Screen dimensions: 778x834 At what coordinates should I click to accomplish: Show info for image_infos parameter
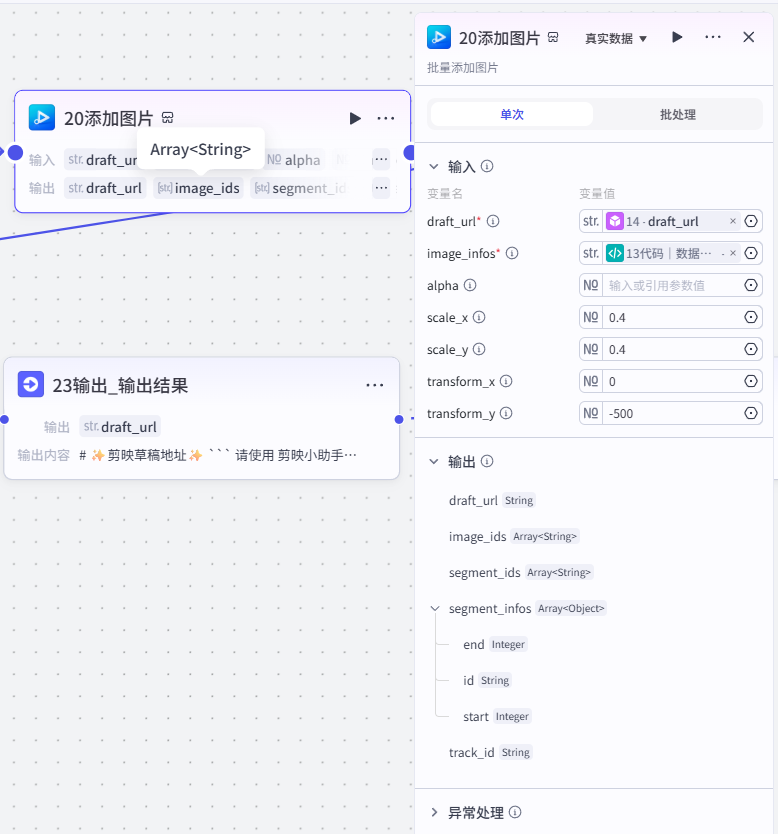coord(512,253)
